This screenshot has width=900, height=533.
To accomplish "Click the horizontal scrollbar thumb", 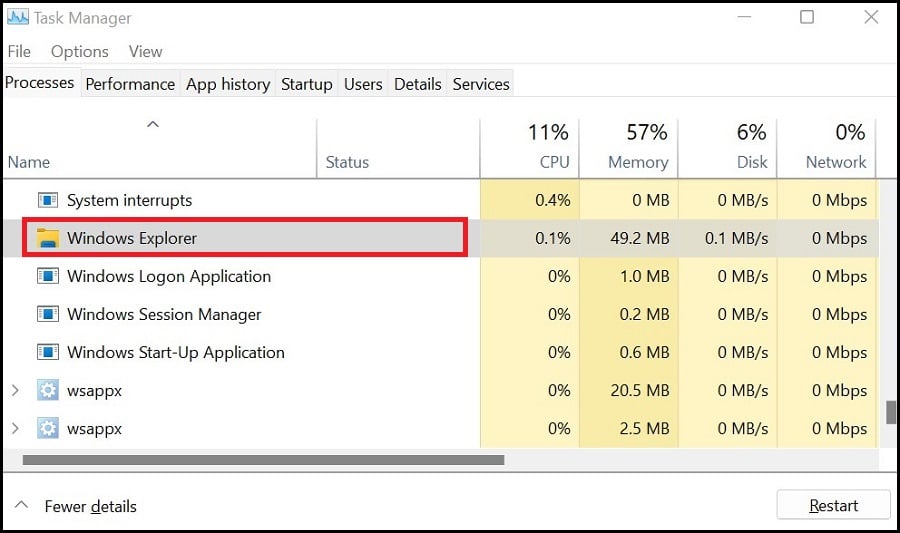I will tap(263, 460).
